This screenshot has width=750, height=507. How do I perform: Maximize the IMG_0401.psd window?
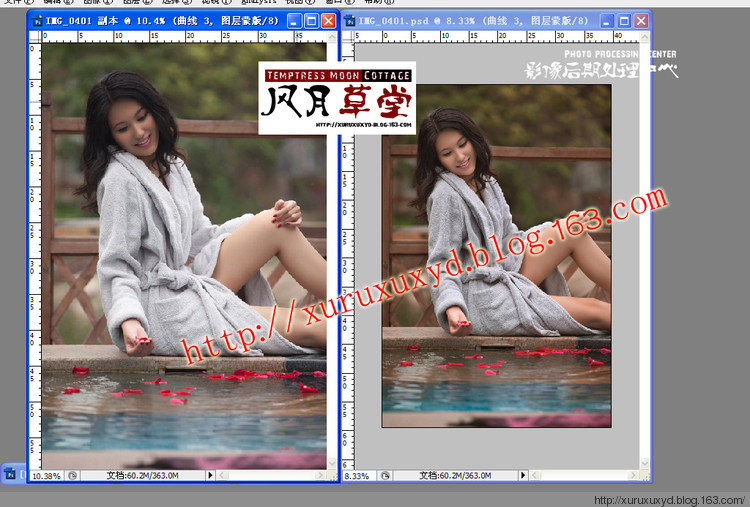(624, 21)
